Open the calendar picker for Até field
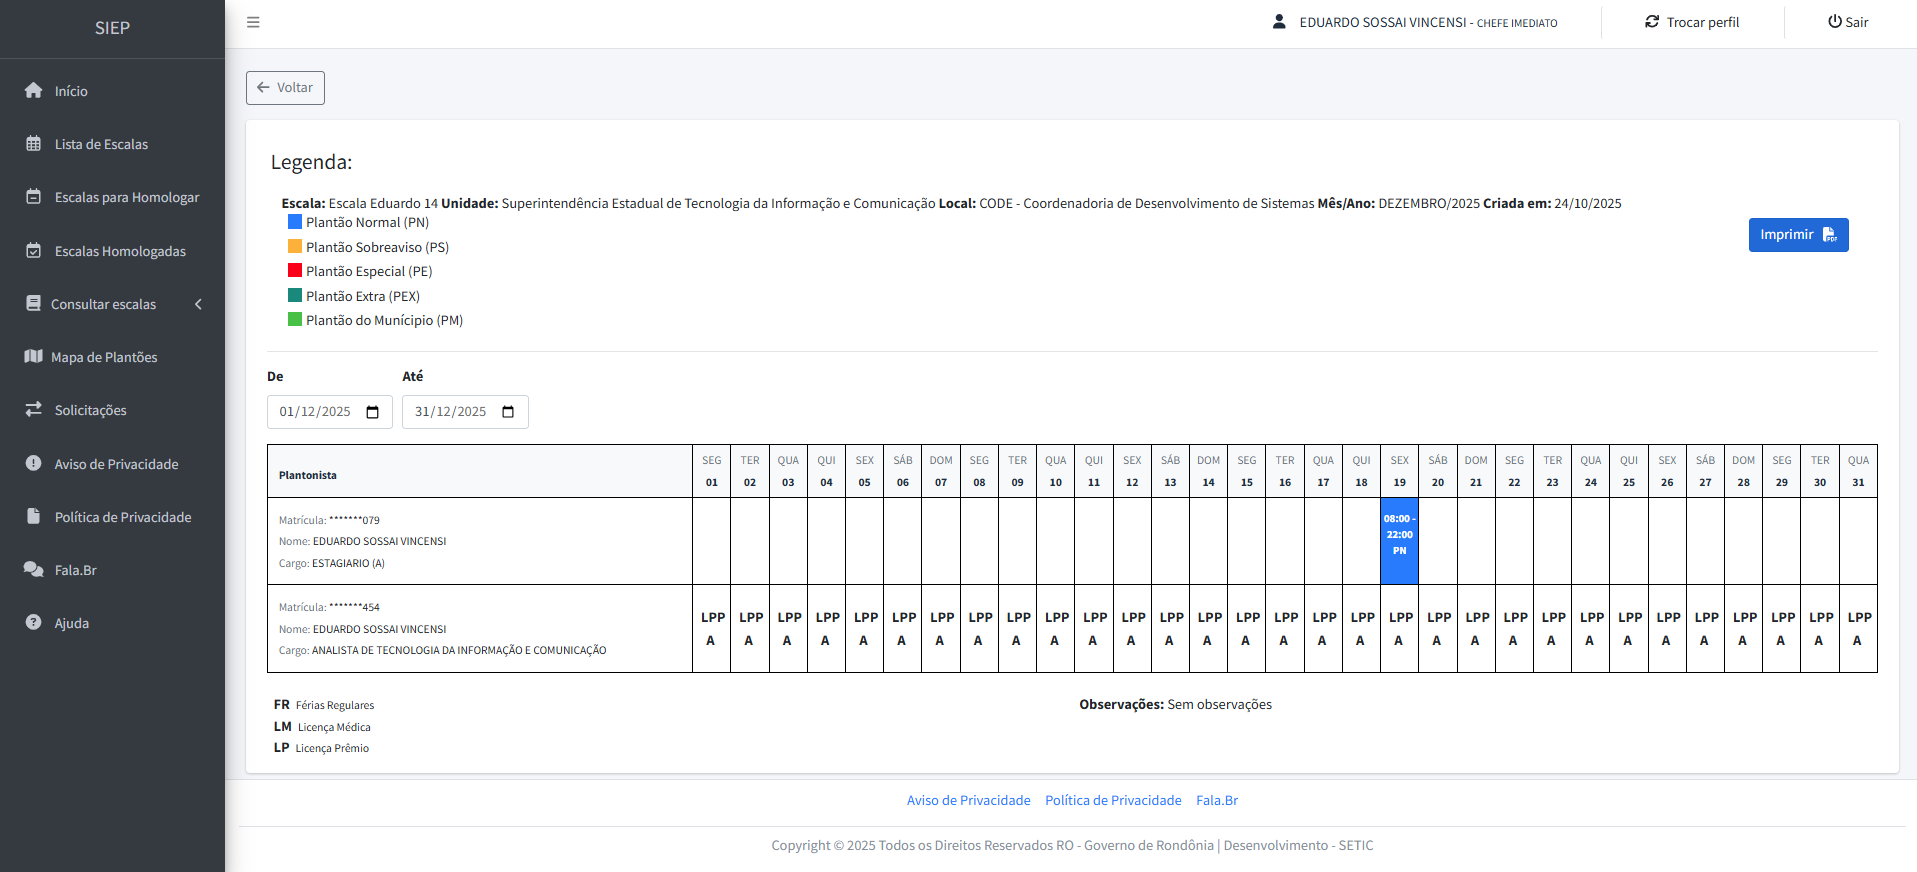Image resolution: width=1917 pixels, height=872 pixels. (x=508, y=412)
